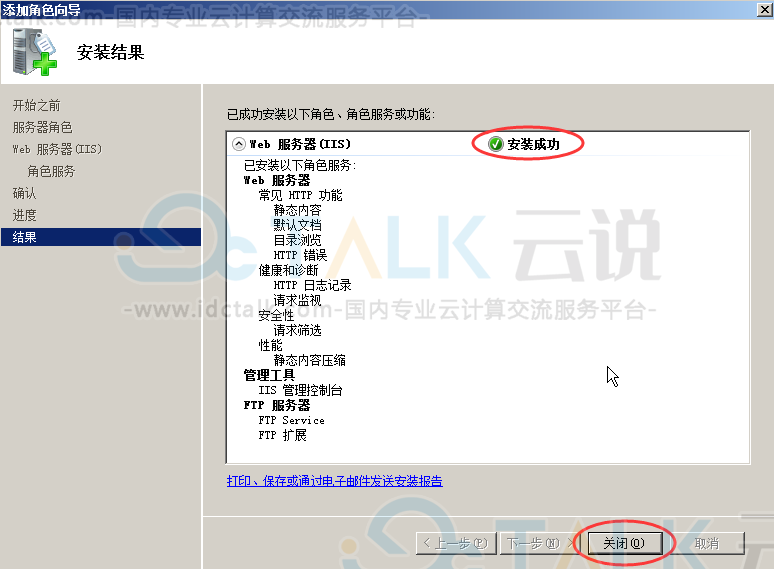Click FTP 扩展 entry

(282, 435)
